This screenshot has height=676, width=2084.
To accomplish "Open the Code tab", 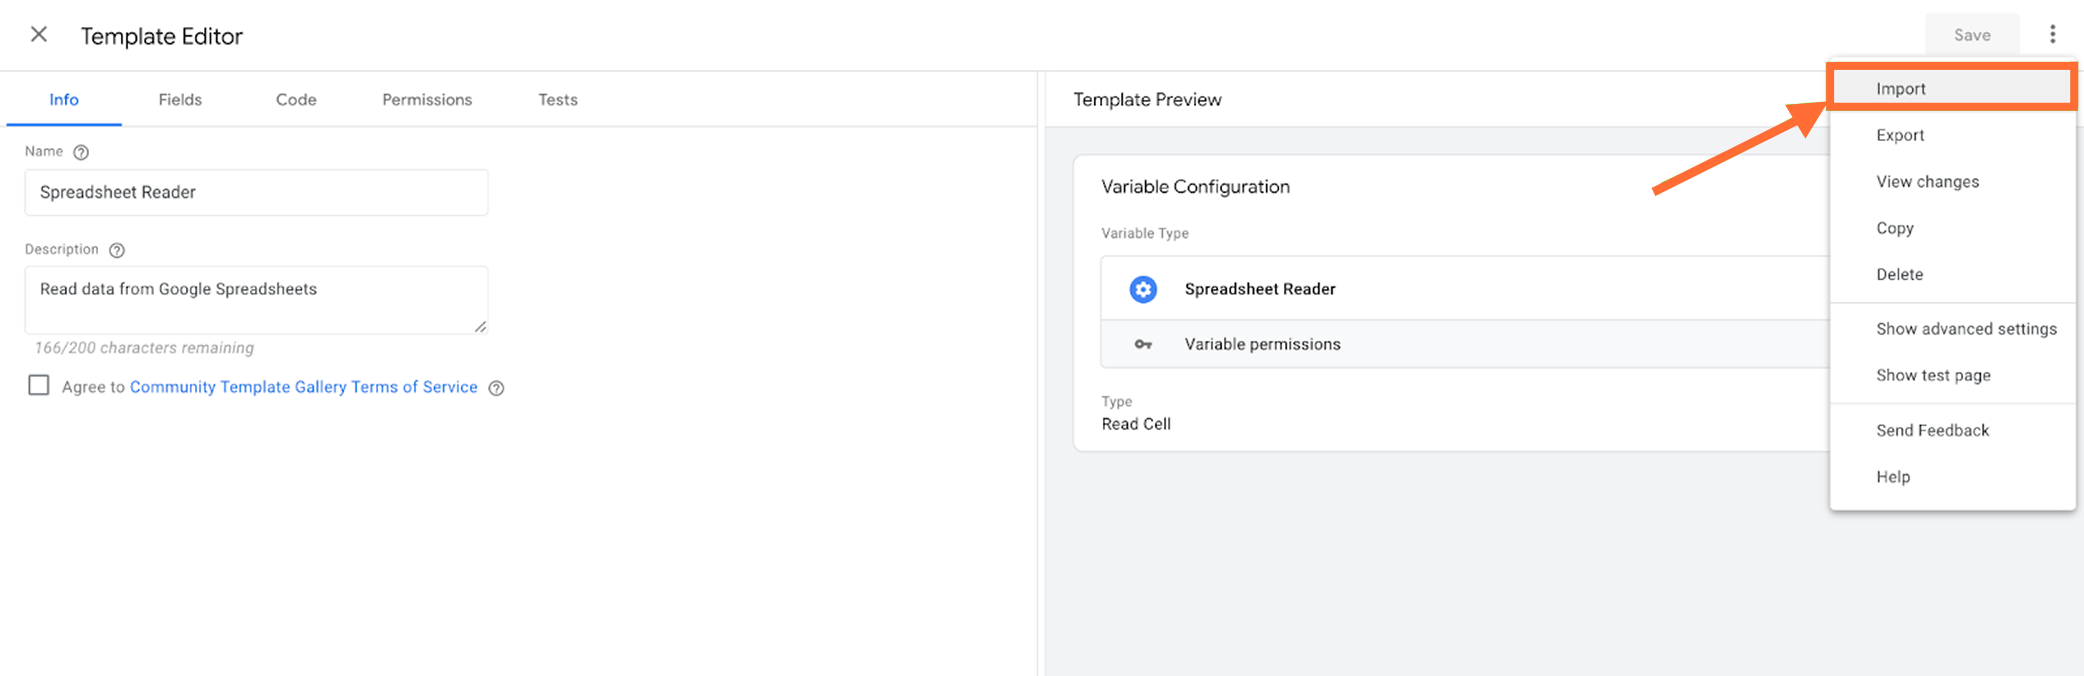I will pyautogui.click(x=296, y=100).
